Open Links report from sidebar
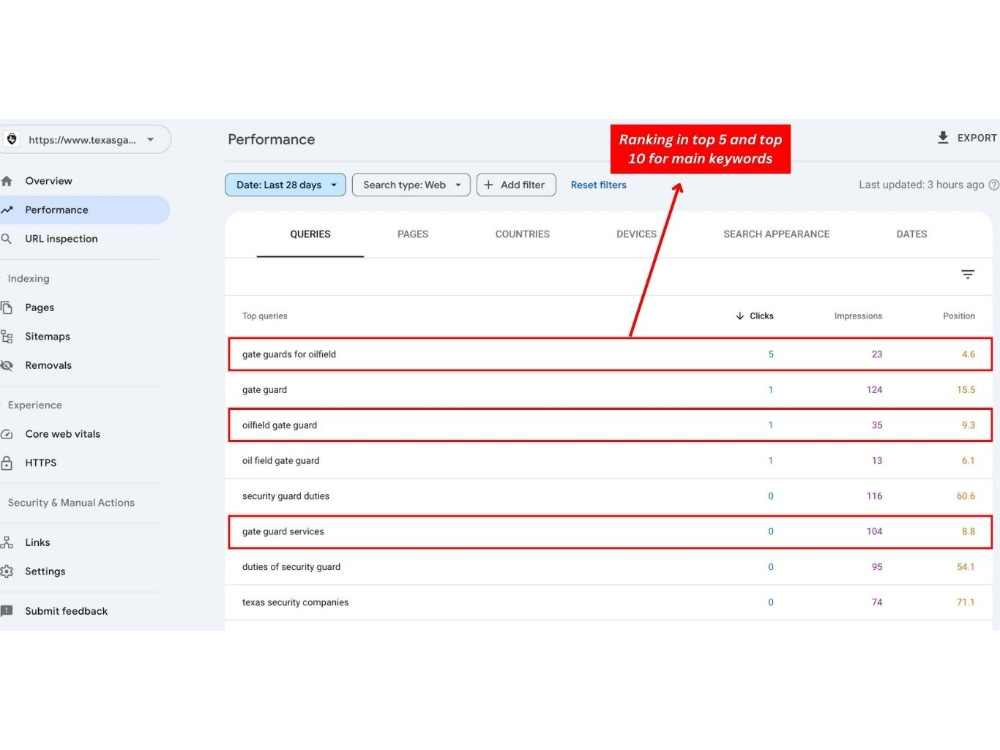The height and width of the screenshot is (750, 1000). click(x=37, y=542)
